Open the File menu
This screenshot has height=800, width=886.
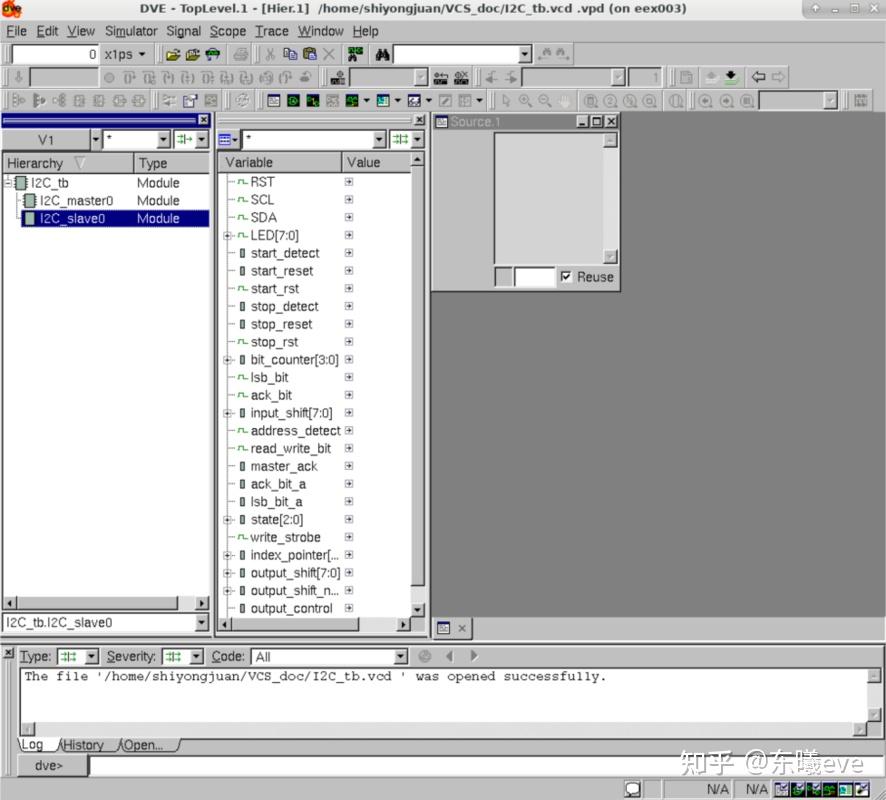[x=16, y=31]
